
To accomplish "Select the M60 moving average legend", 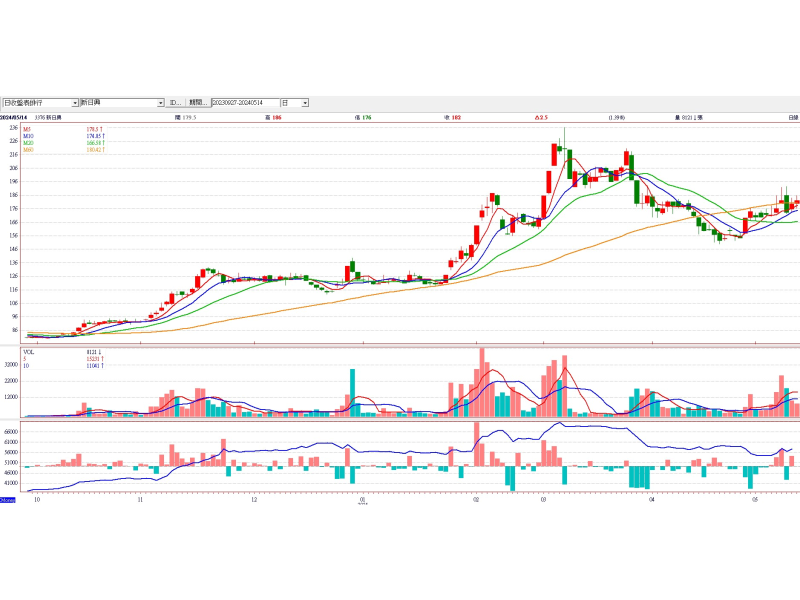I will pos(30,150).
